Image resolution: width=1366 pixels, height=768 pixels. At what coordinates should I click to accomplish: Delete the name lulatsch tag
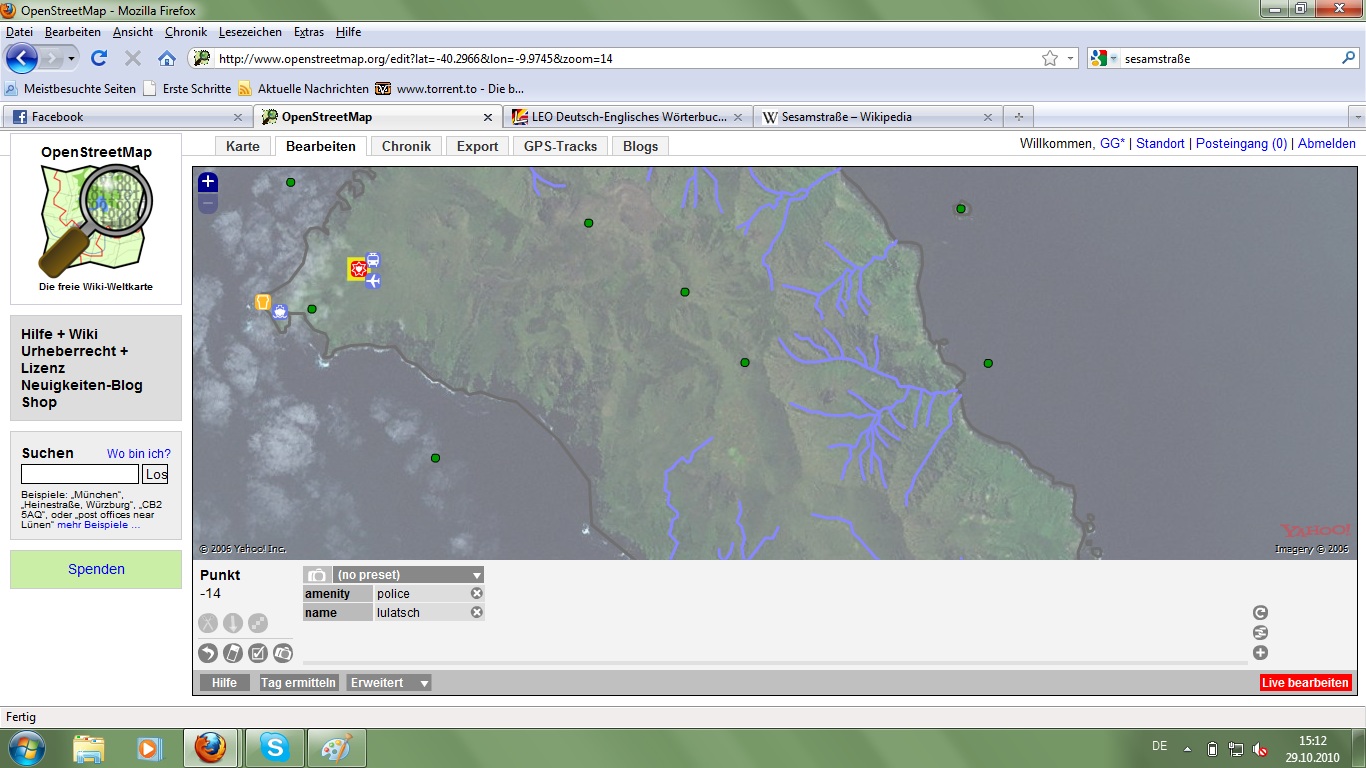pos(477,613)
